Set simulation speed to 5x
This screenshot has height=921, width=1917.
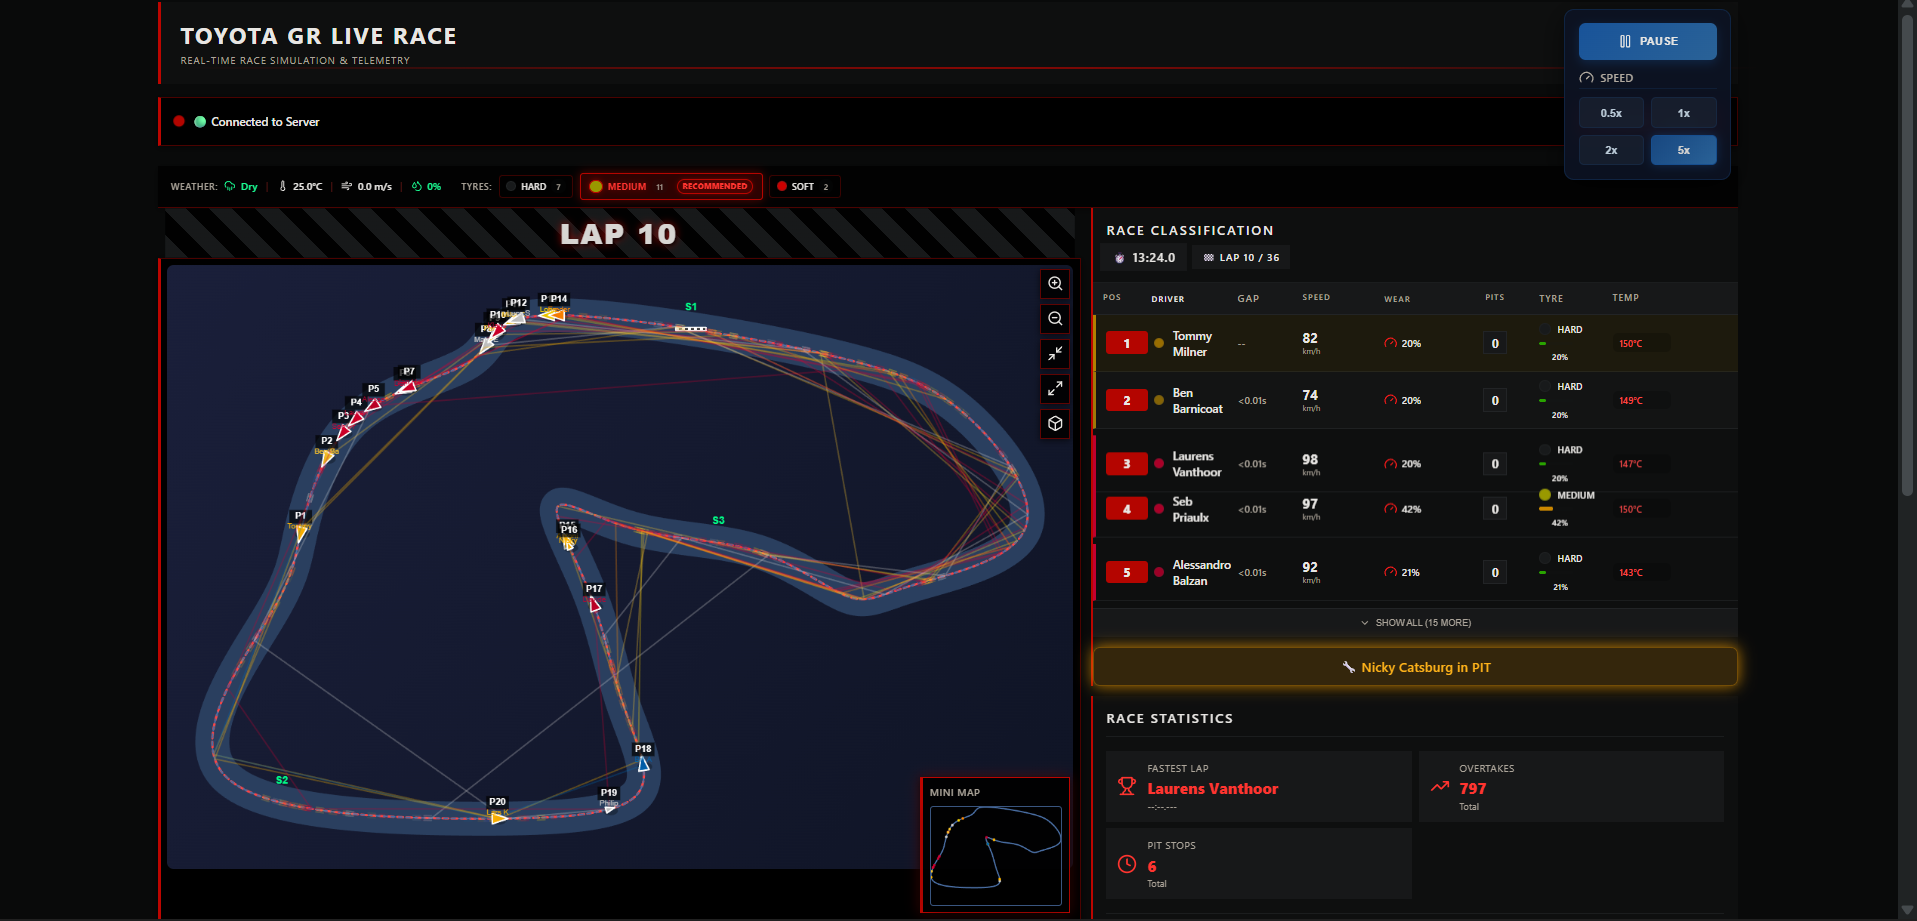pos(1684,150)
